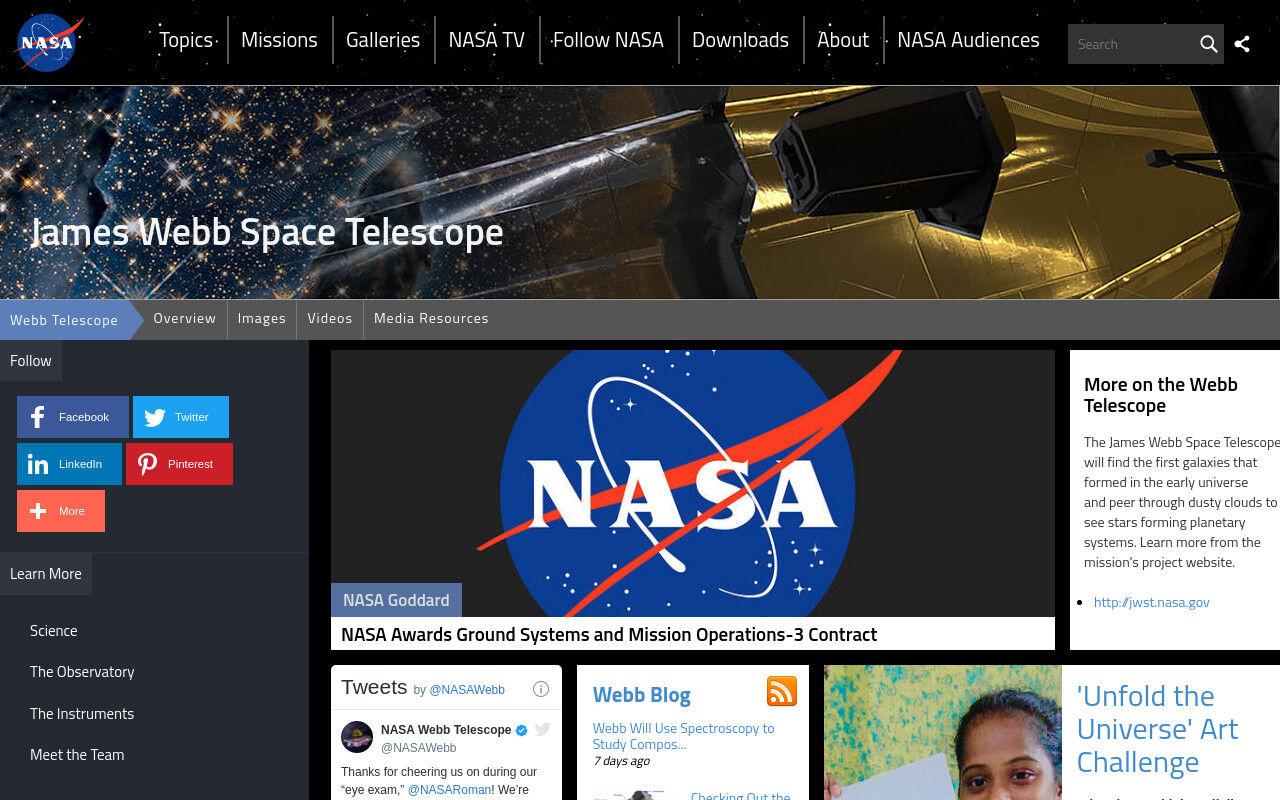Click the Webb Blog RSS feed icon
This screenshot has width=1280, height=800.
click(782, 691)
